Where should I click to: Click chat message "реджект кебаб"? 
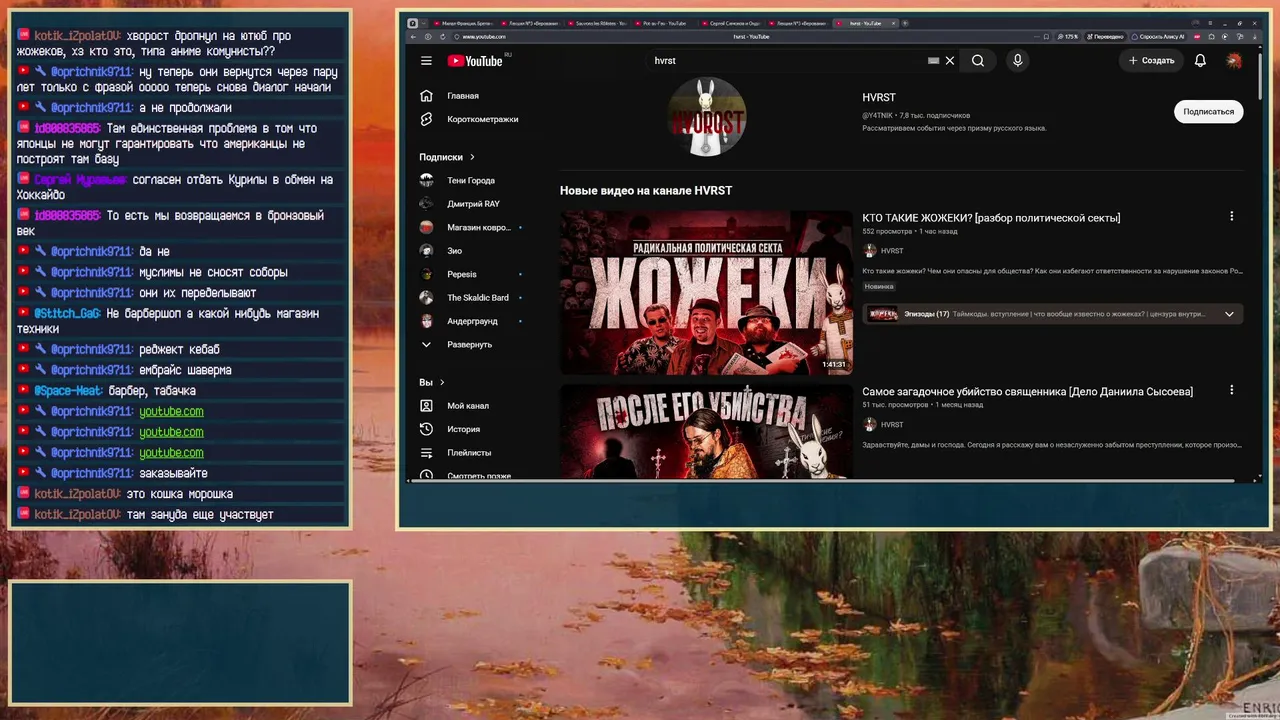pos(179,350)
